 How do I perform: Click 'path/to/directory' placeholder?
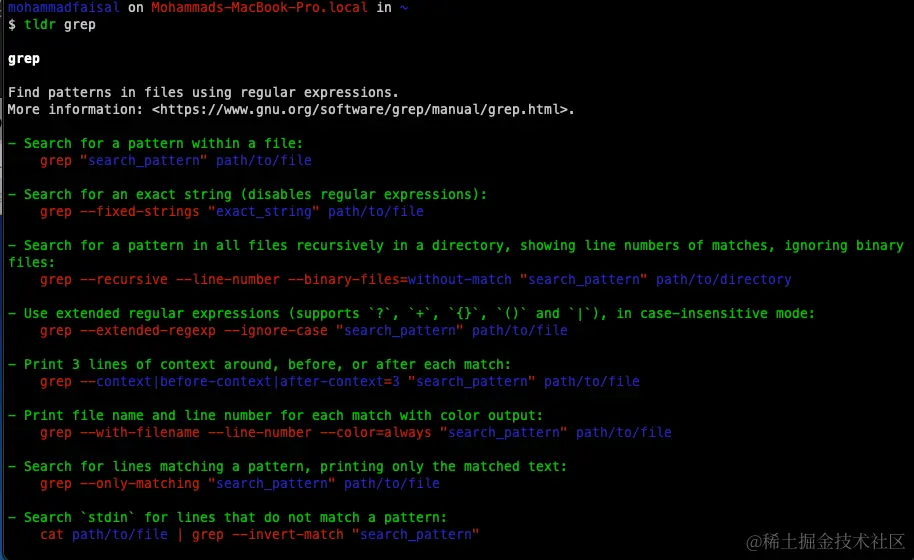tap(723, 280)
